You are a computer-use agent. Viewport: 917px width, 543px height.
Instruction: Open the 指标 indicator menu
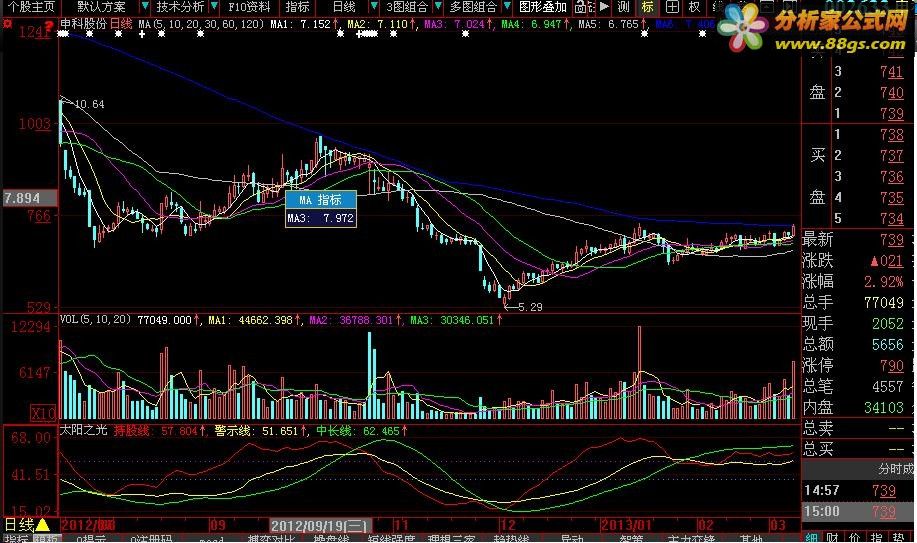point(297,7)
